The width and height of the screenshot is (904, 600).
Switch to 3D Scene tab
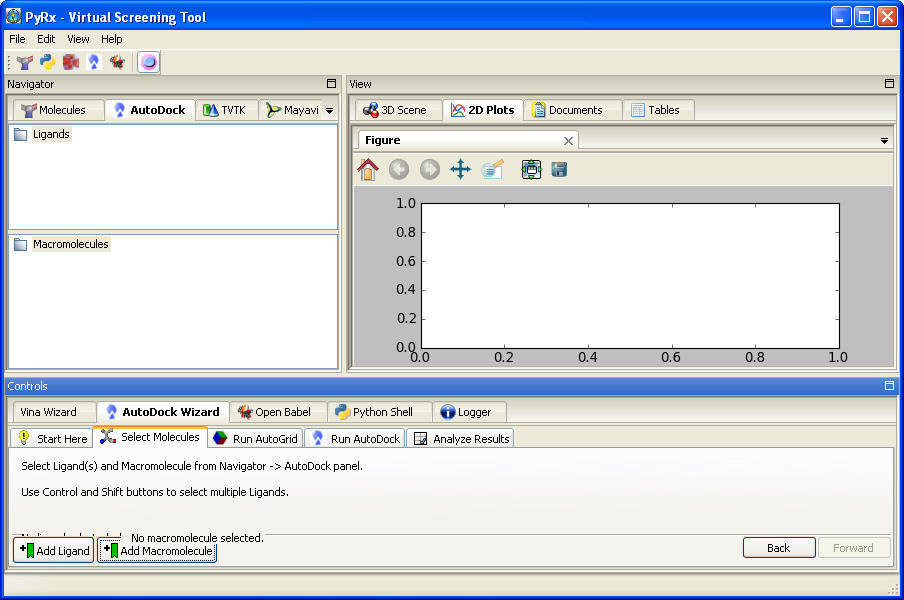(x=398, y=110)
